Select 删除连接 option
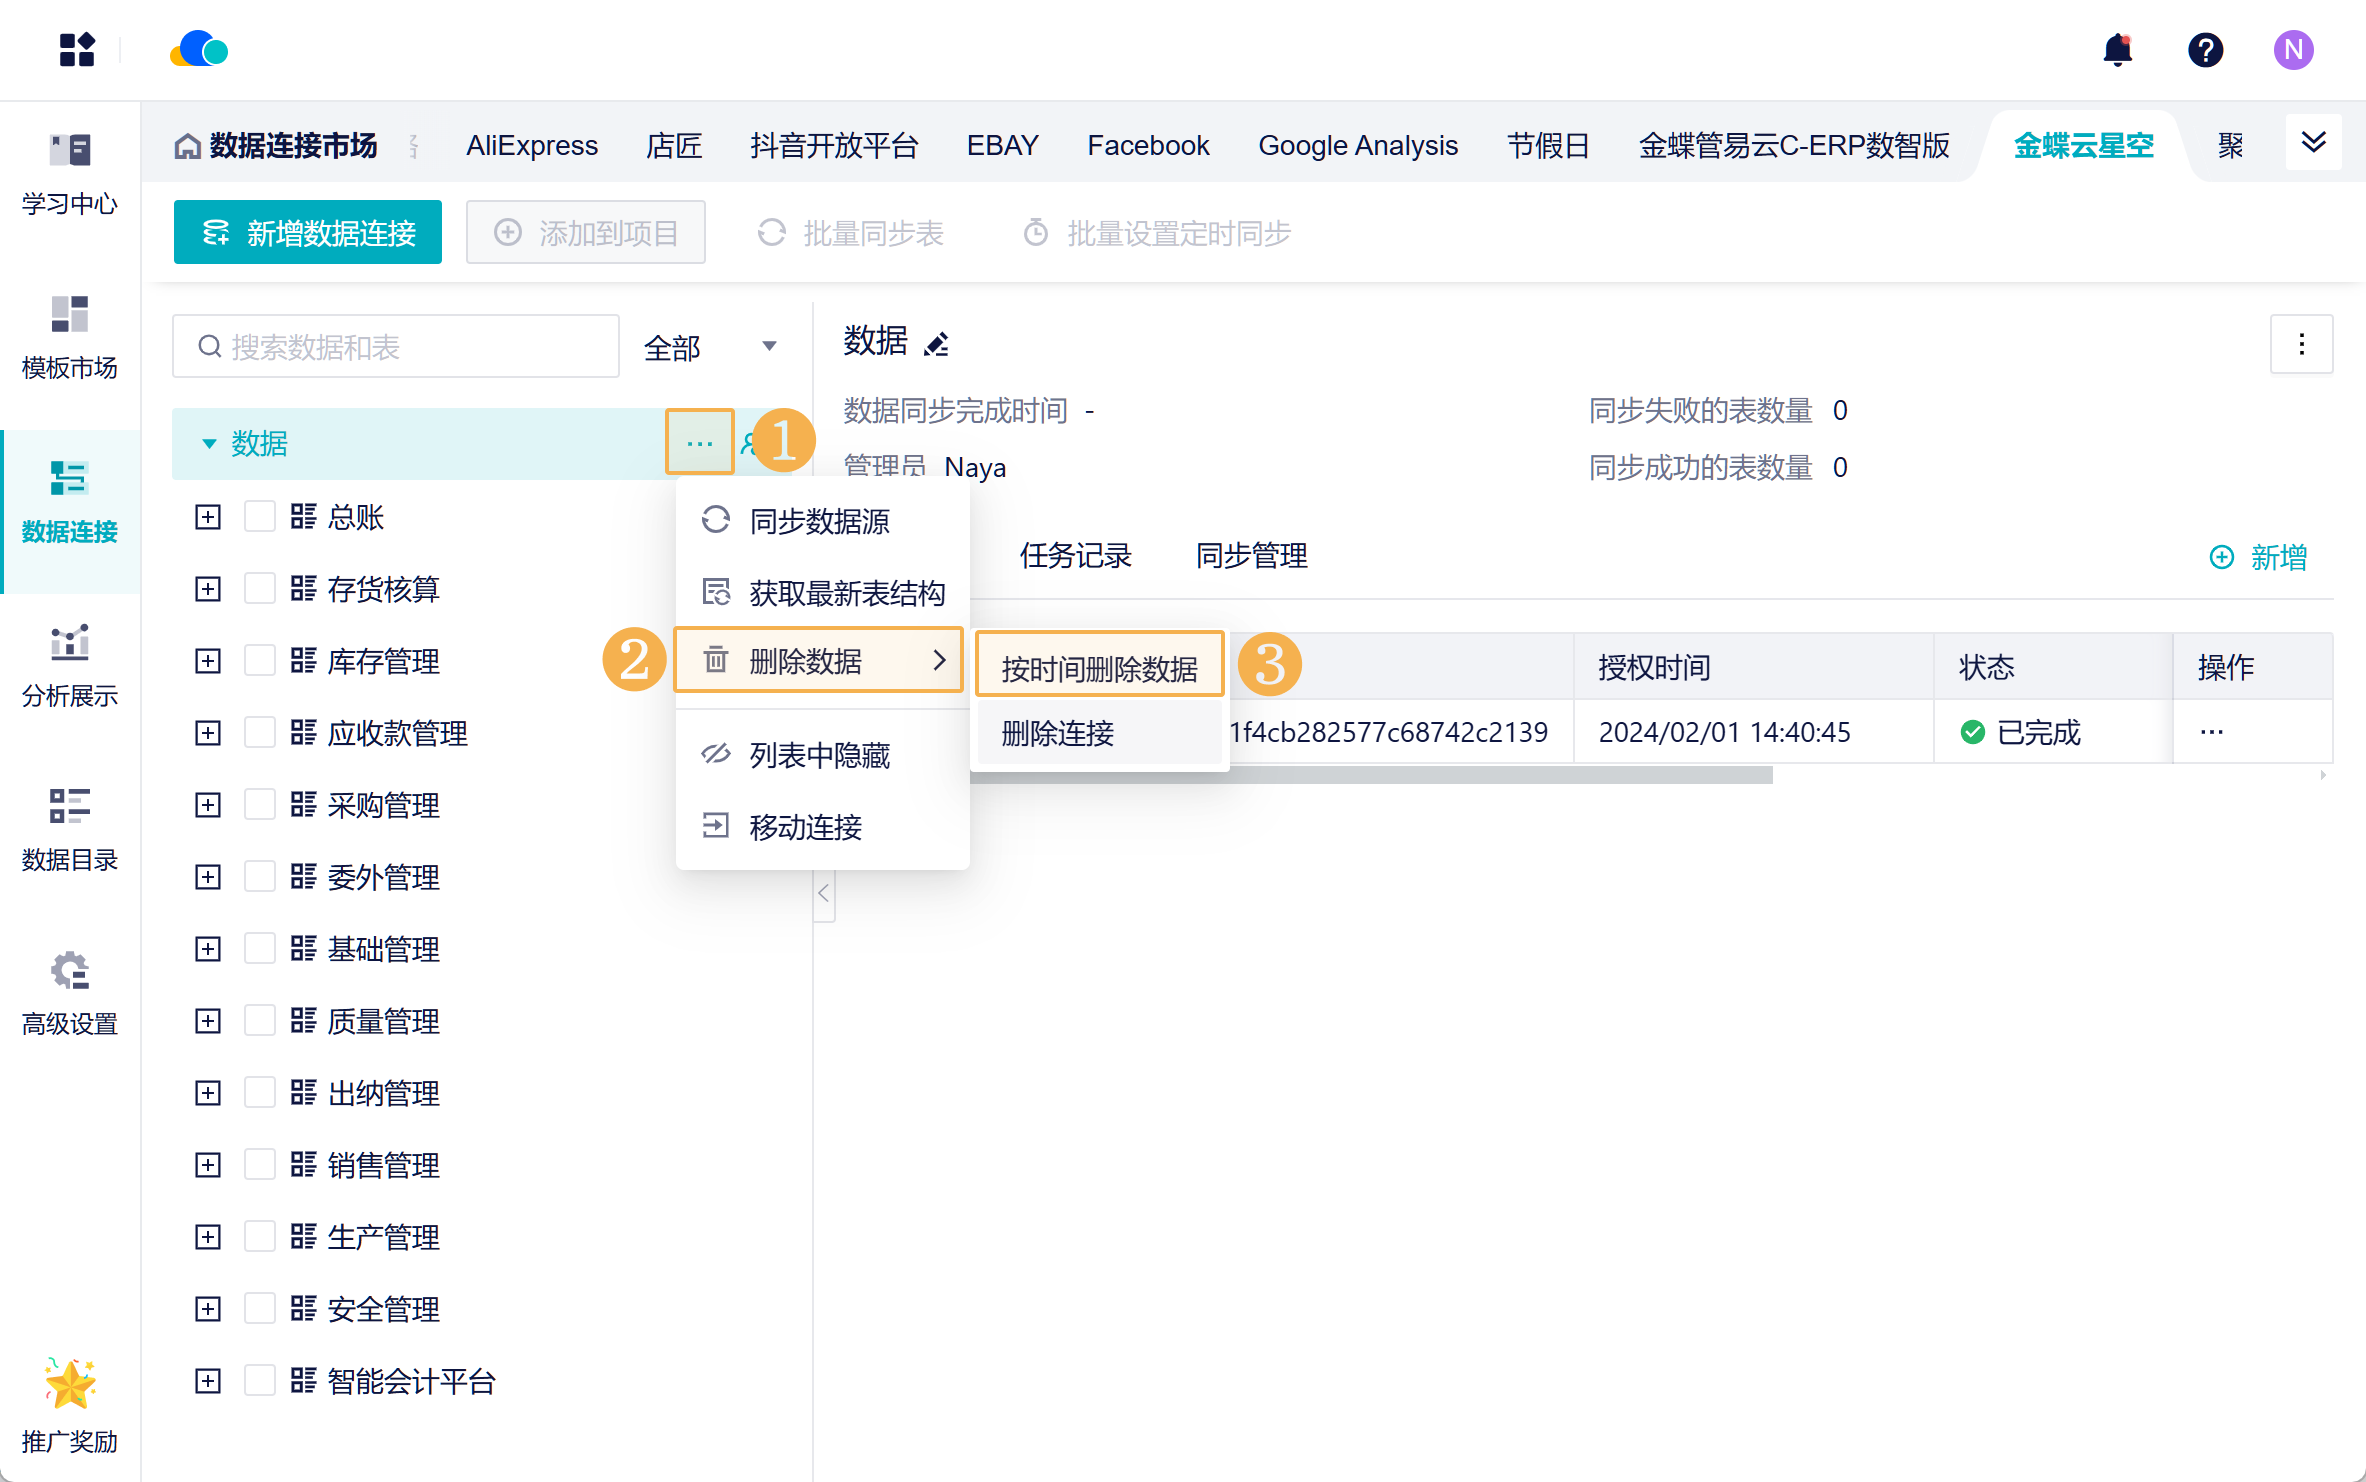Screen dimensions: 2366x1482 click(1099, 733)
